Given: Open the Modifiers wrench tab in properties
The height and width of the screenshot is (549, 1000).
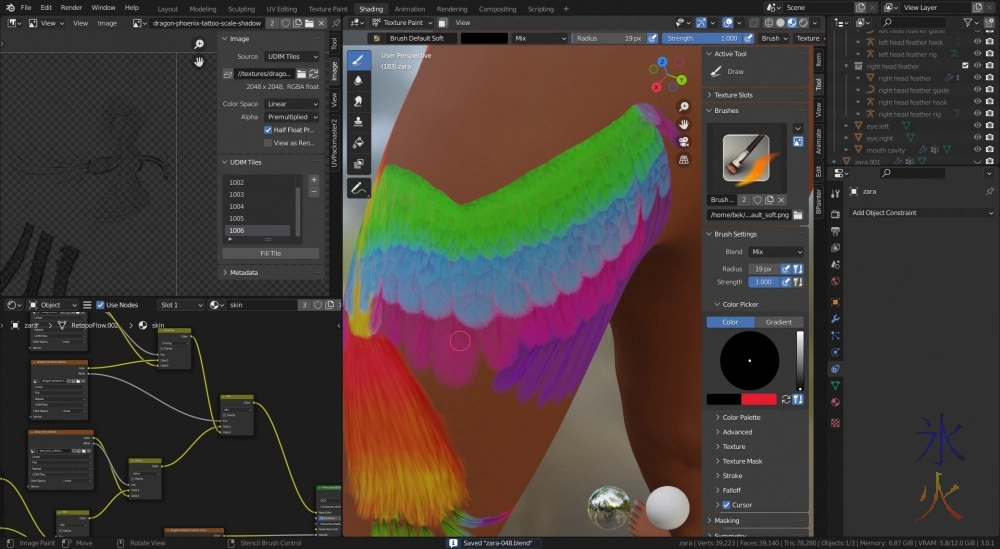Looking at the screenshot, I should pos(835,318).
